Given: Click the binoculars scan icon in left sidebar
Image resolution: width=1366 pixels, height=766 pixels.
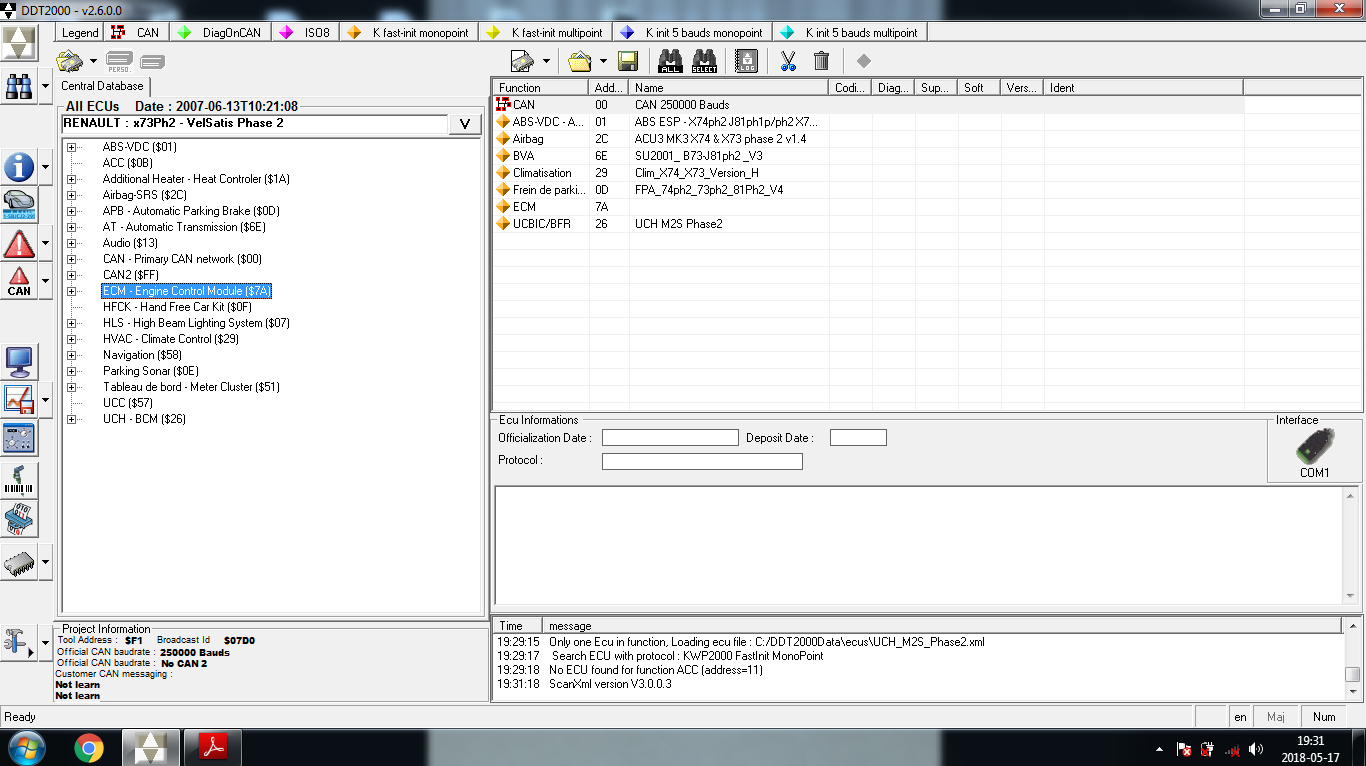Looking at the screenshot, I should (19, 87).
